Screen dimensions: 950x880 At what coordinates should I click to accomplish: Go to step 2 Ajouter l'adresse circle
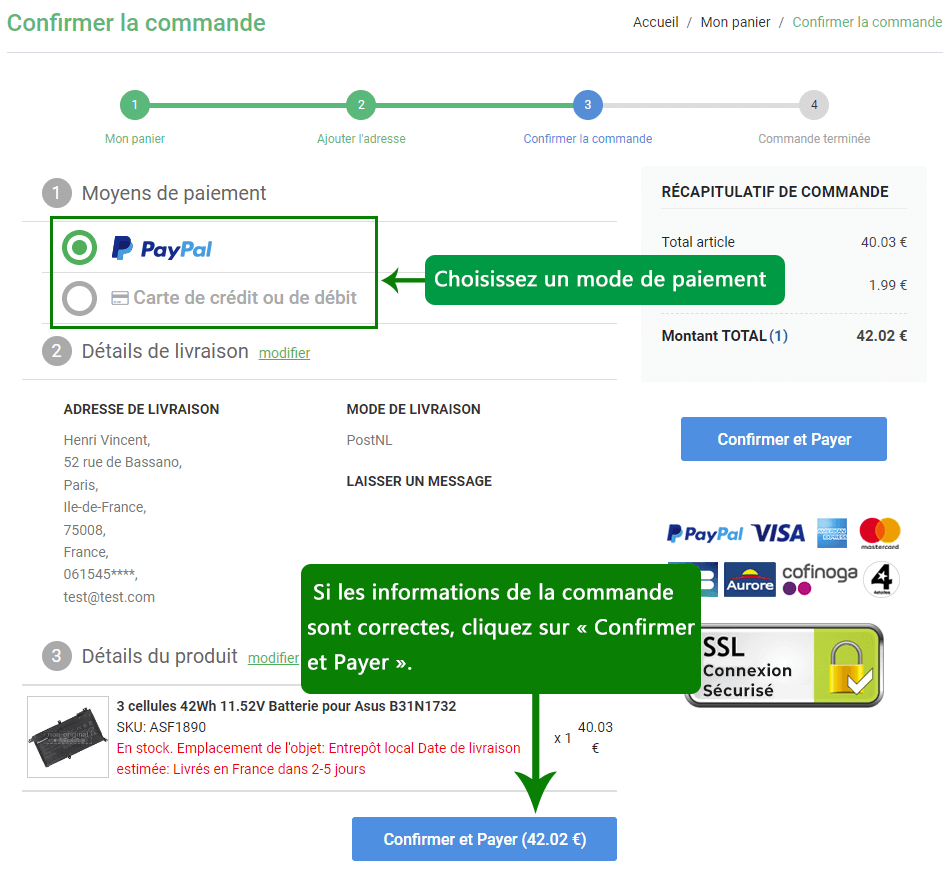361,105
